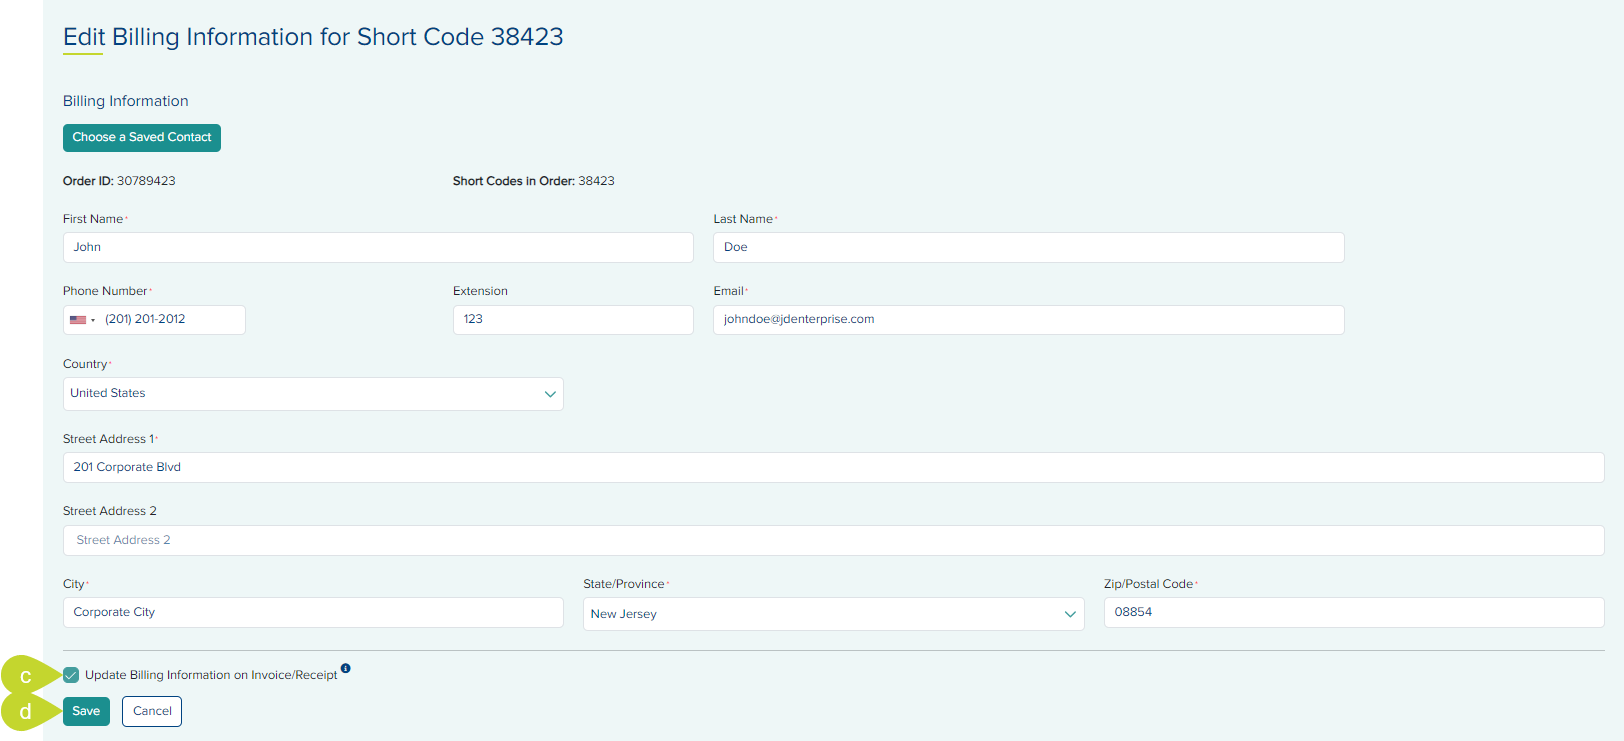1624x741 pixels.
Task: Click the US flag country code selector
Action: (x=82, y=320)
